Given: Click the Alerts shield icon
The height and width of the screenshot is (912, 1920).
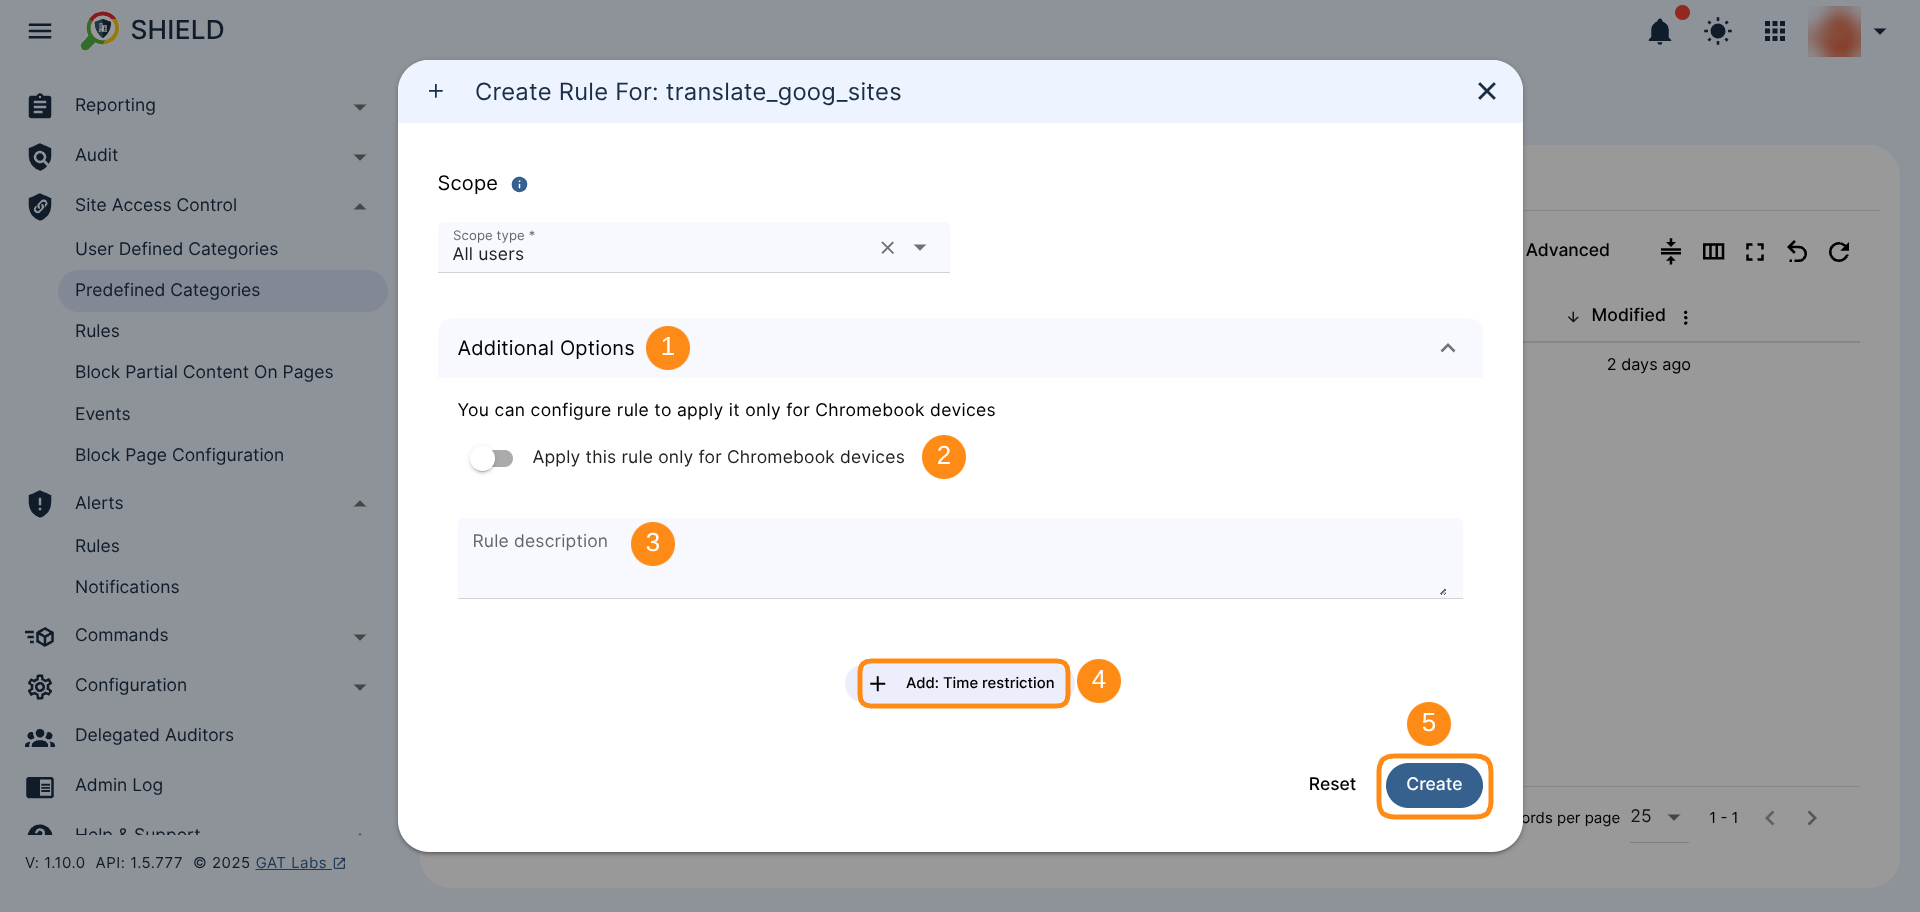Looking at the screenshot, I should pyautogui.click(x=40, y=504).
